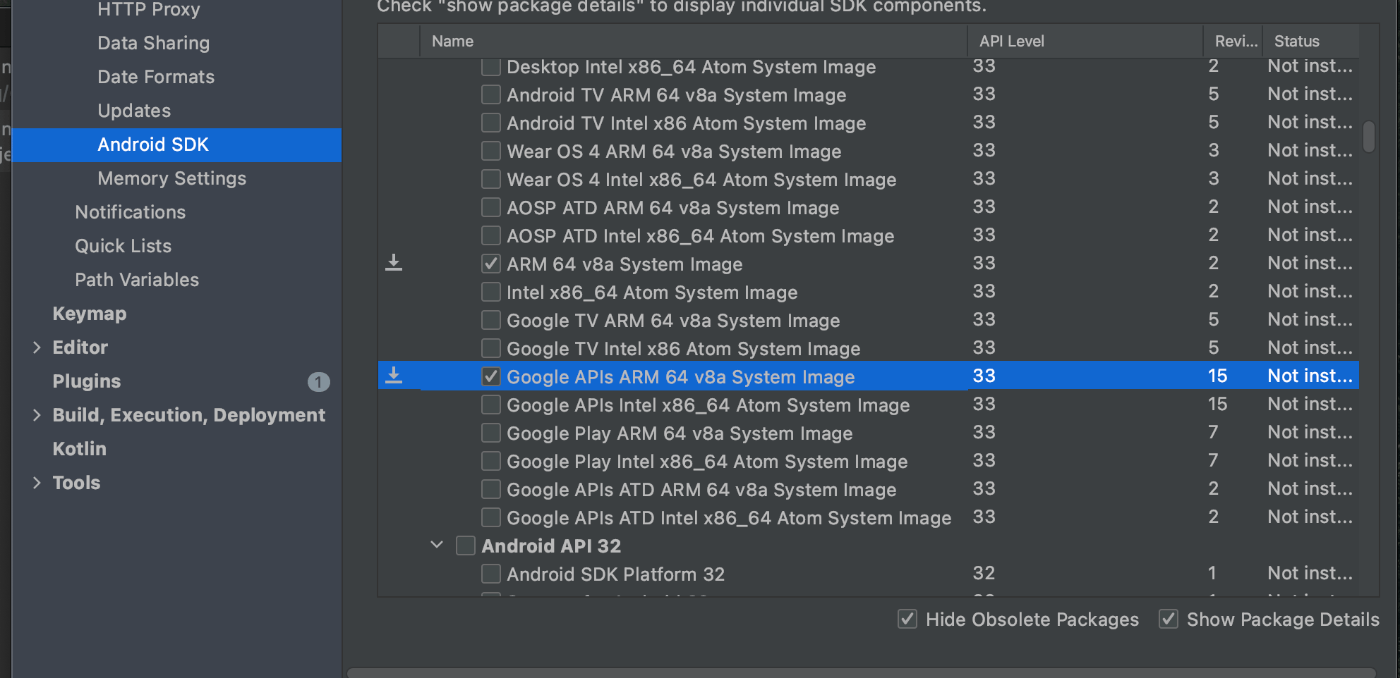This screenshot has height=678, width=1400.
Task: Check Google APIs Intel x86_64 Atom System Image
Action: 491,405
